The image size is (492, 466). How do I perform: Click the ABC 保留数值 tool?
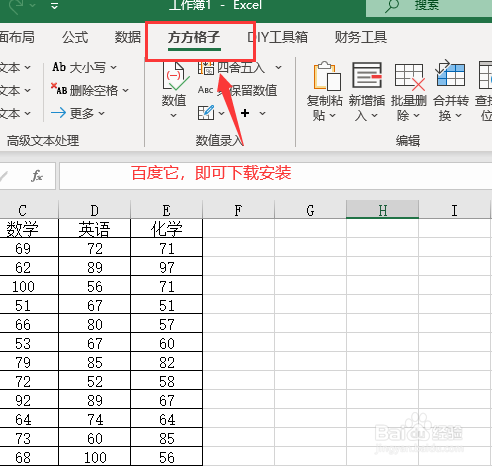point(237,90)
